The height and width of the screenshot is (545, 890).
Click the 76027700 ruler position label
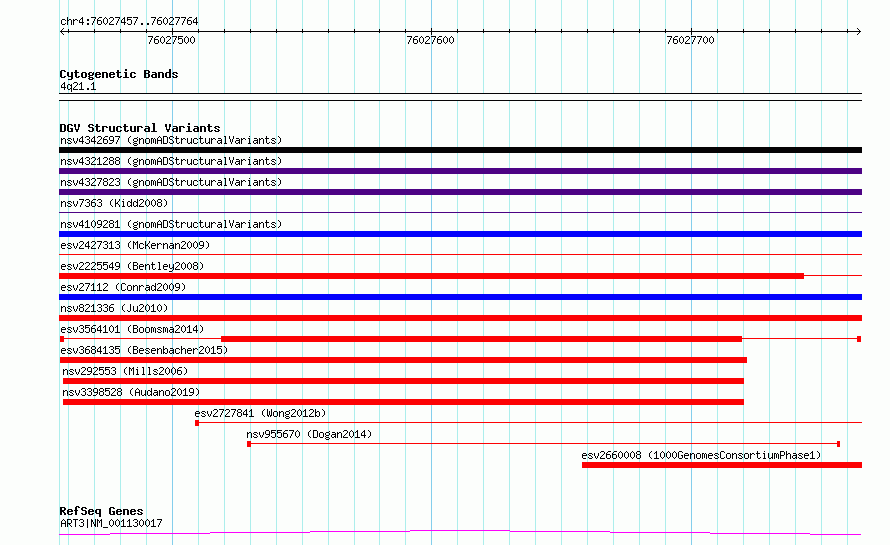pos(690,40)
